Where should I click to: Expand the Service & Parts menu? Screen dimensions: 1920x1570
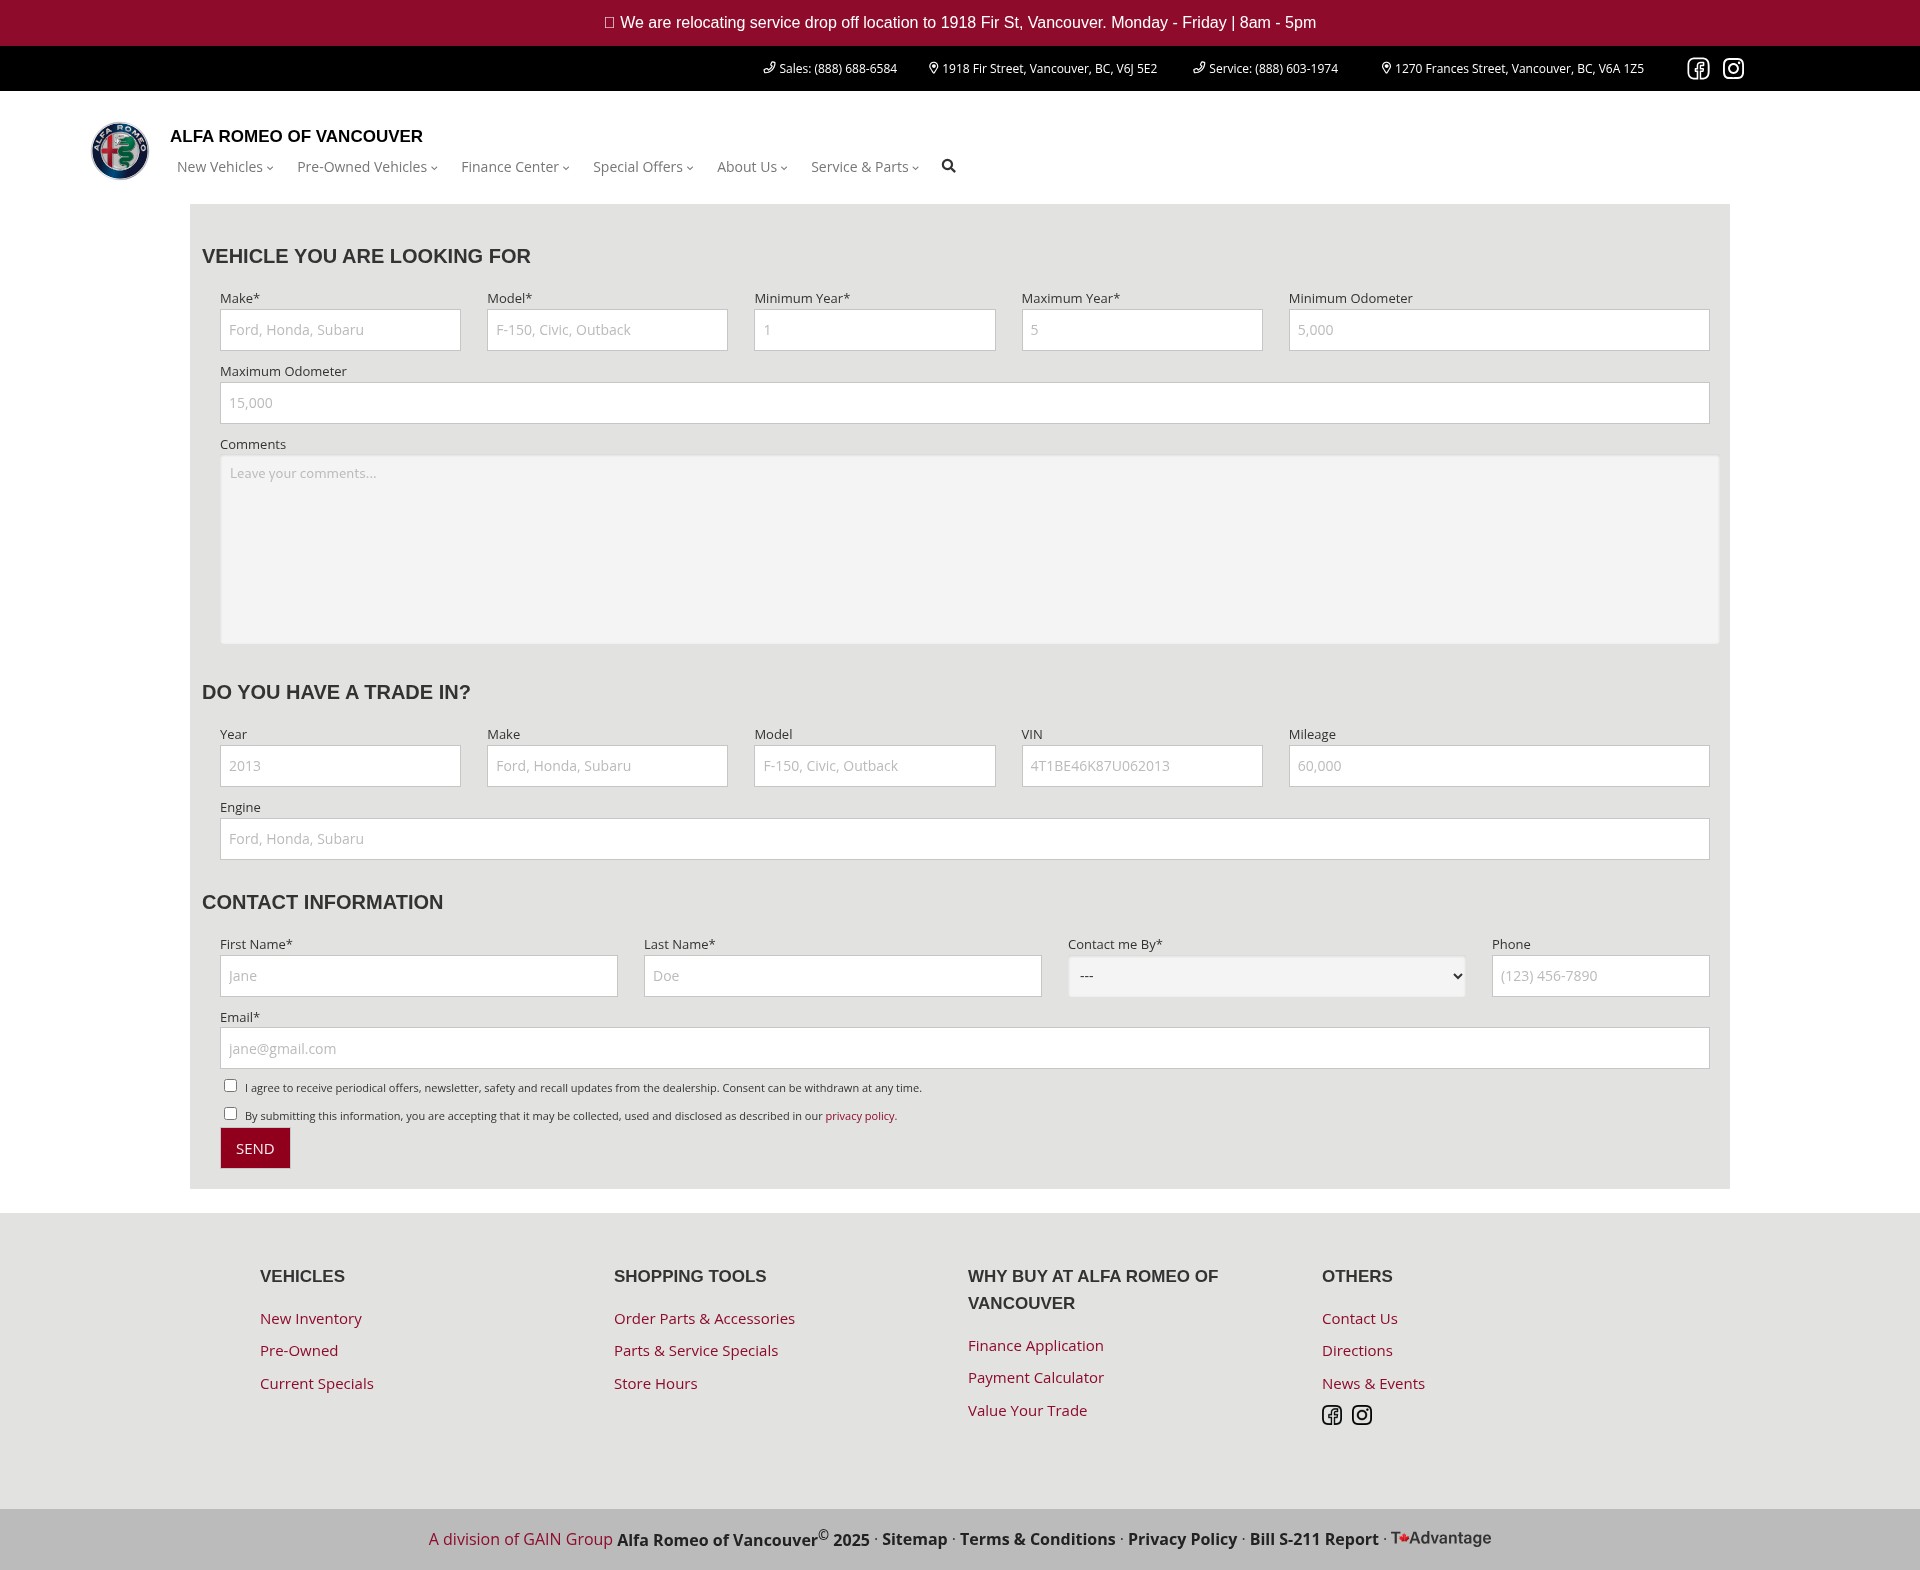click(x=865, y=167)
